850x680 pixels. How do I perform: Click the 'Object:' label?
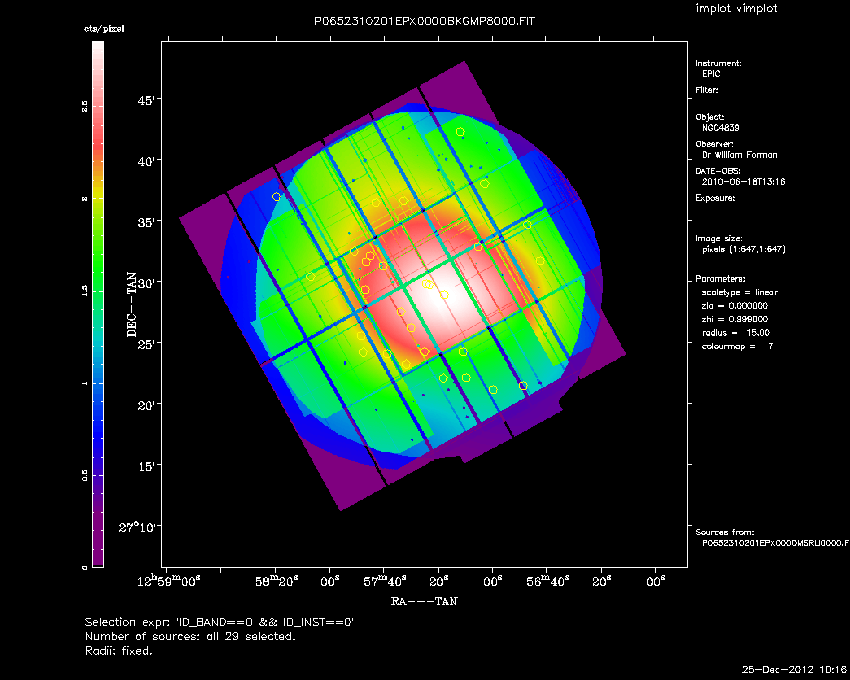[x=710, y=117]
